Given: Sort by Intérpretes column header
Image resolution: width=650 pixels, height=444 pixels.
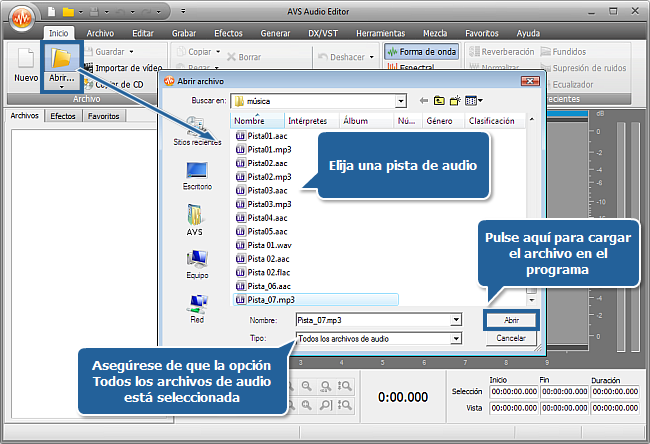Looking at the screenshot, I should click(x=312, y=121).
